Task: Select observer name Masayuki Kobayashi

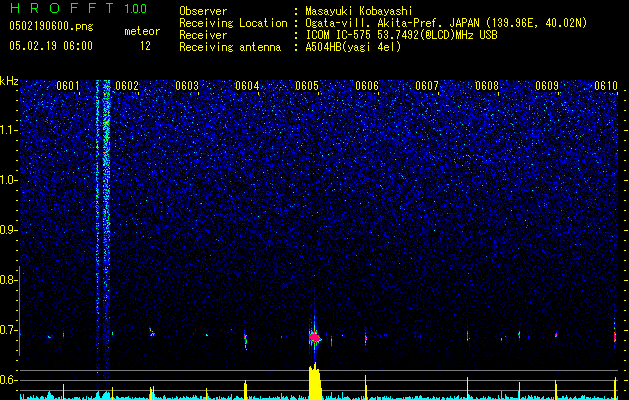Action: click(359, 12)
